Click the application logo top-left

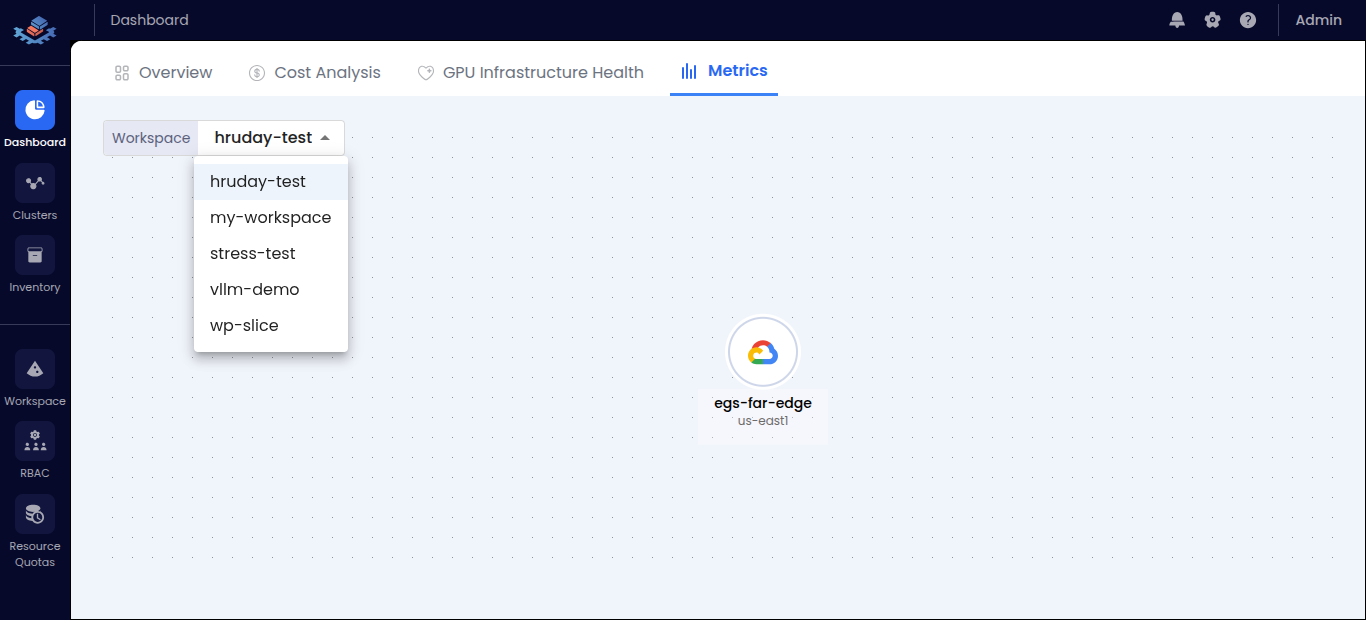coord(34,31)
